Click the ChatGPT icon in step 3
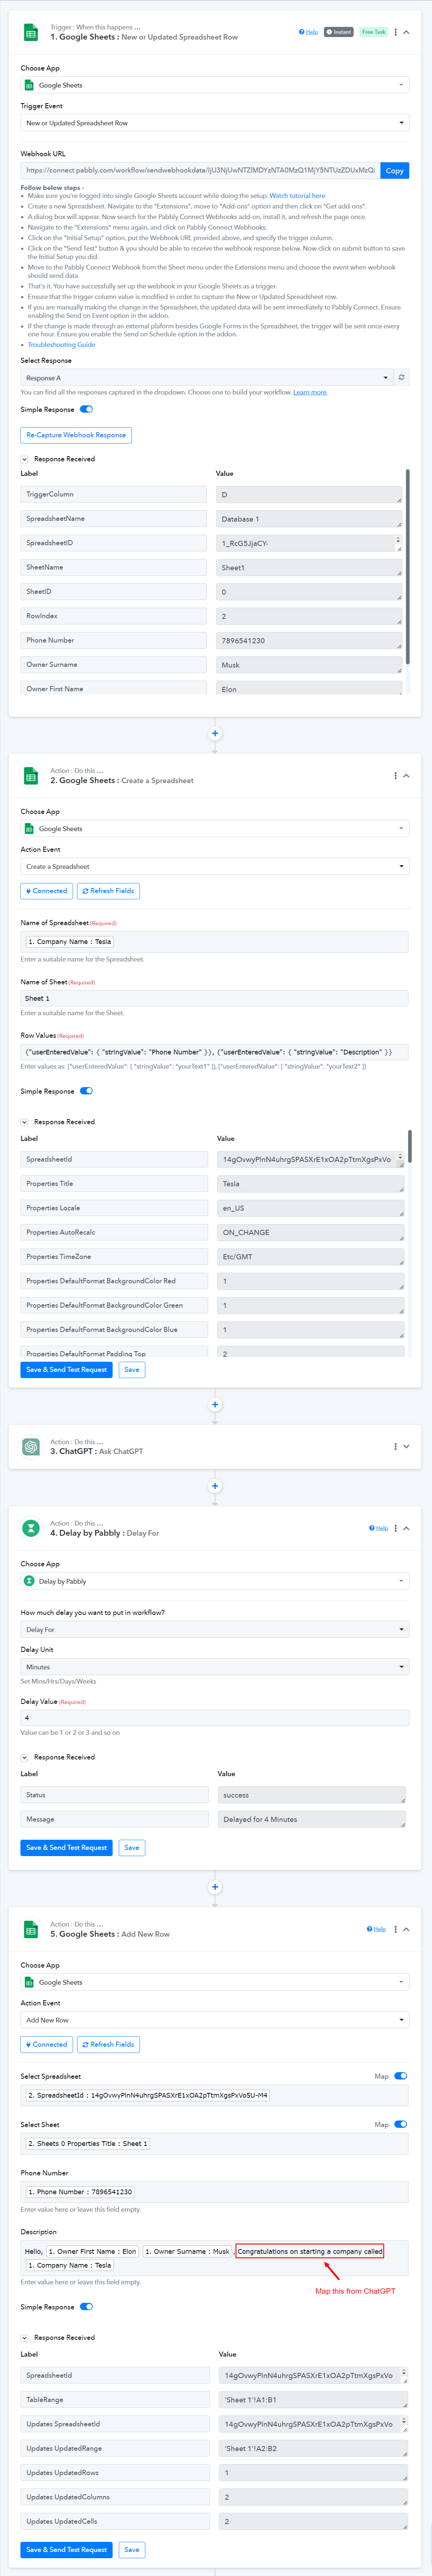 coord(31,1446)
